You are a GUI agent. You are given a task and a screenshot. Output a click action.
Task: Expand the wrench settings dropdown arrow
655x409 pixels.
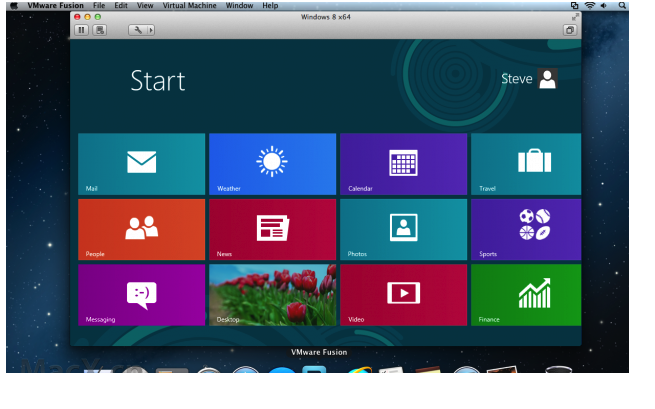[151, 31]
